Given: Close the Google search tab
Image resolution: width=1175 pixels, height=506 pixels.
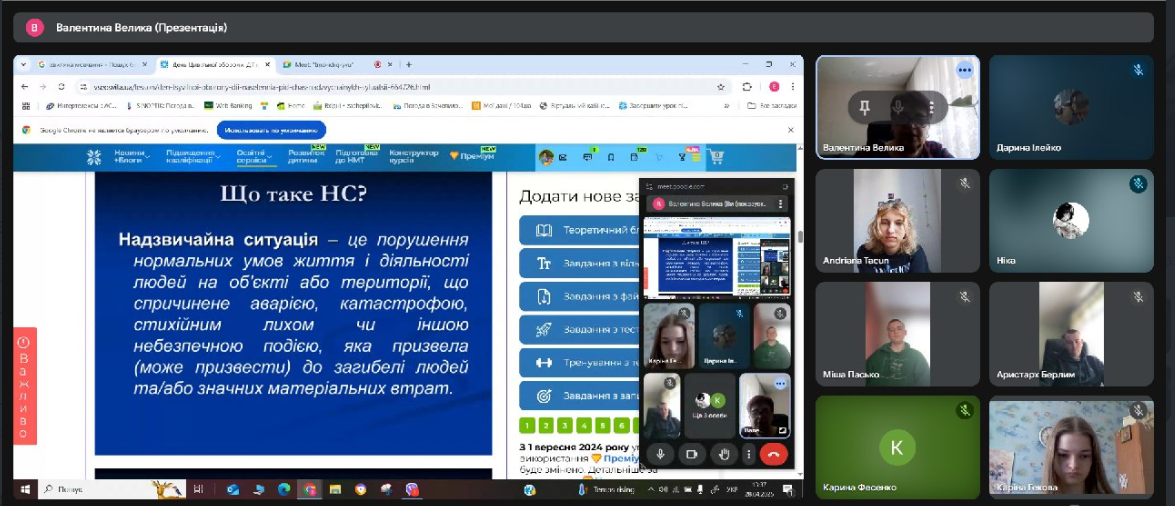Looking at the screenshot, I should pos(145,64).
